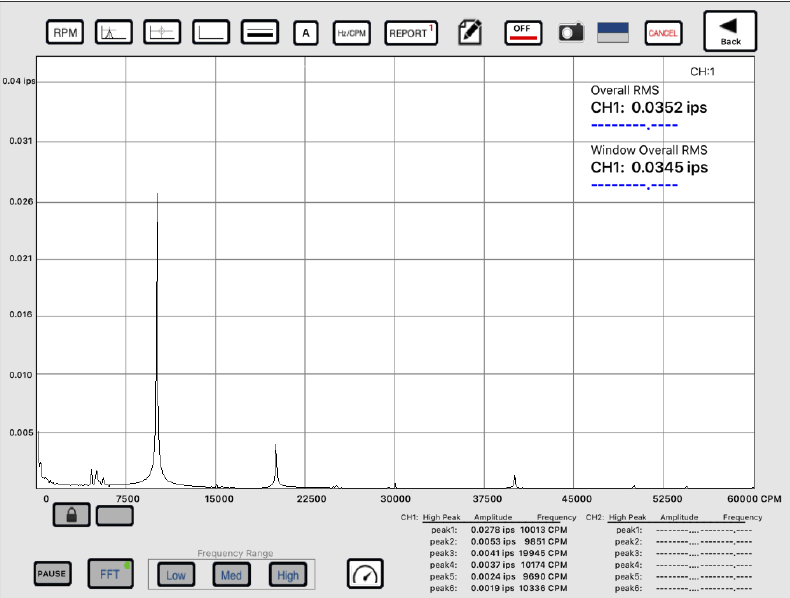Click the peak2 frequency 9851 CPM
This screenshot has width=790, height=598.
coord(546,542)
